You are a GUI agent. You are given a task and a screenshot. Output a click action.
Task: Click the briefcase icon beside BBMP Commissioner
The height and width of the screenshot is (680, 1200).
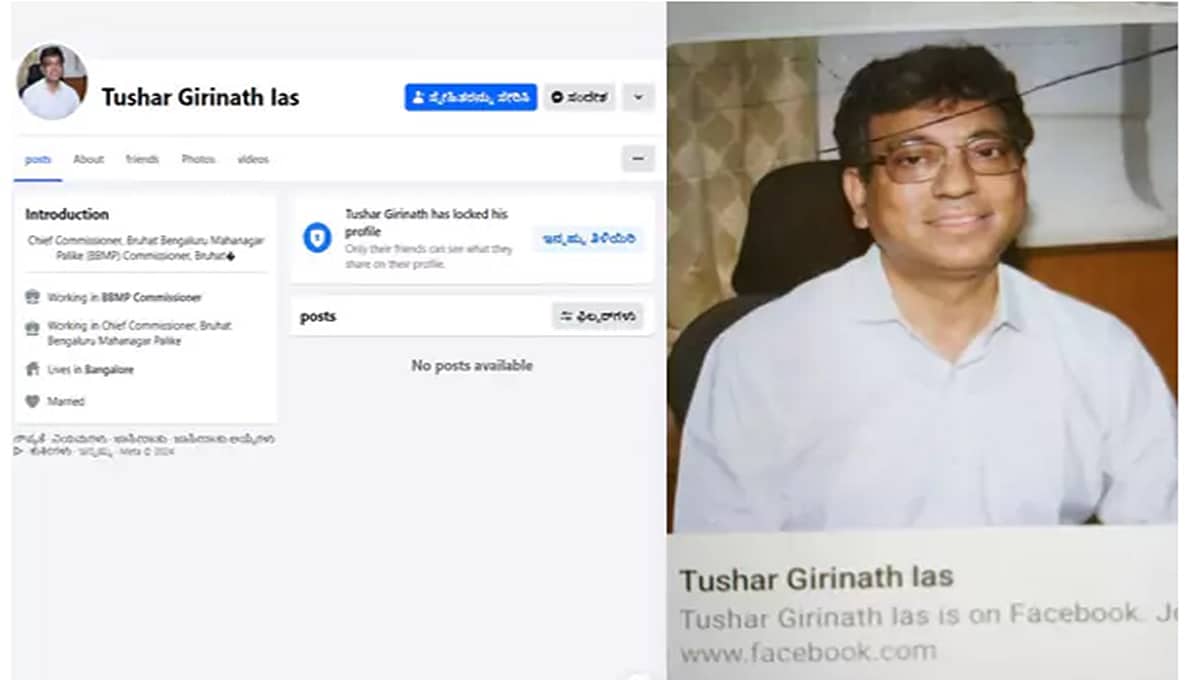point(32,297)
